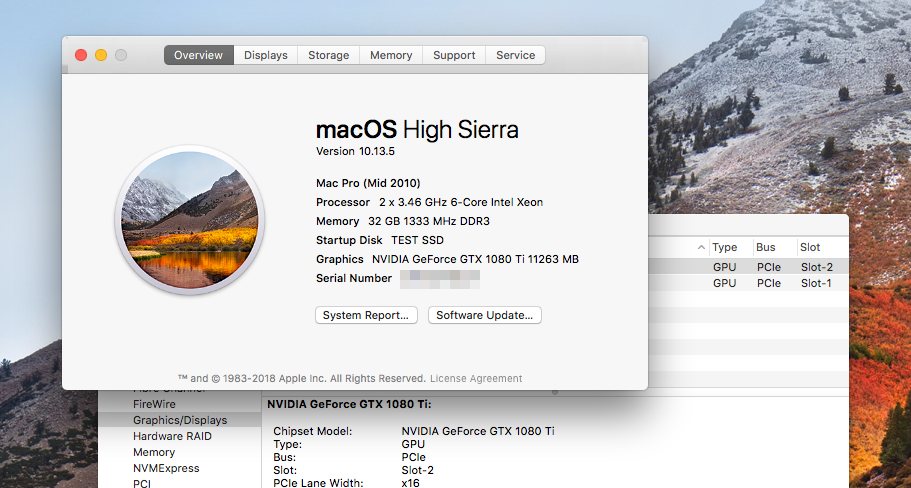Screen dimensions: 911x488
Task: Open the Storage tab
Action: [329, 55]
